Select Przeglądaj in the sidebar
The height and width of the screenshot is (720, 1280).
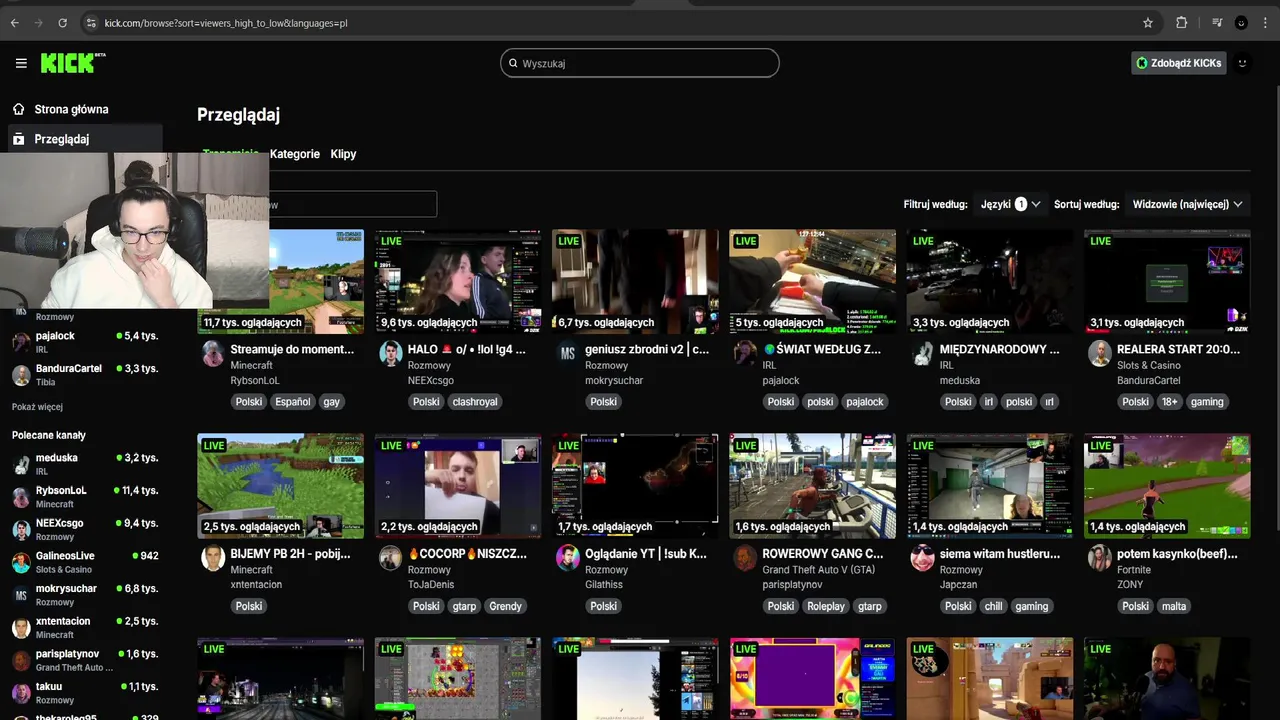pos(84,139)
